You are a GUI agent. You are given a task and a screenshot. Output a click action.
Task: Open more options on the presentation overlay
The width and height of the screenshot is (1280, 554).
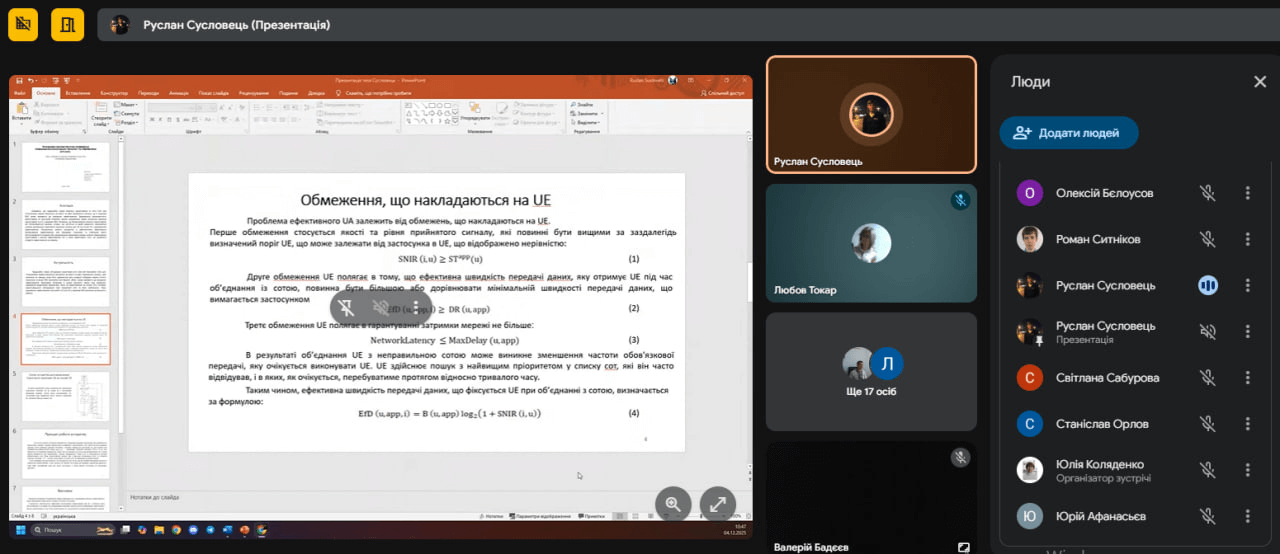point(416,307)
